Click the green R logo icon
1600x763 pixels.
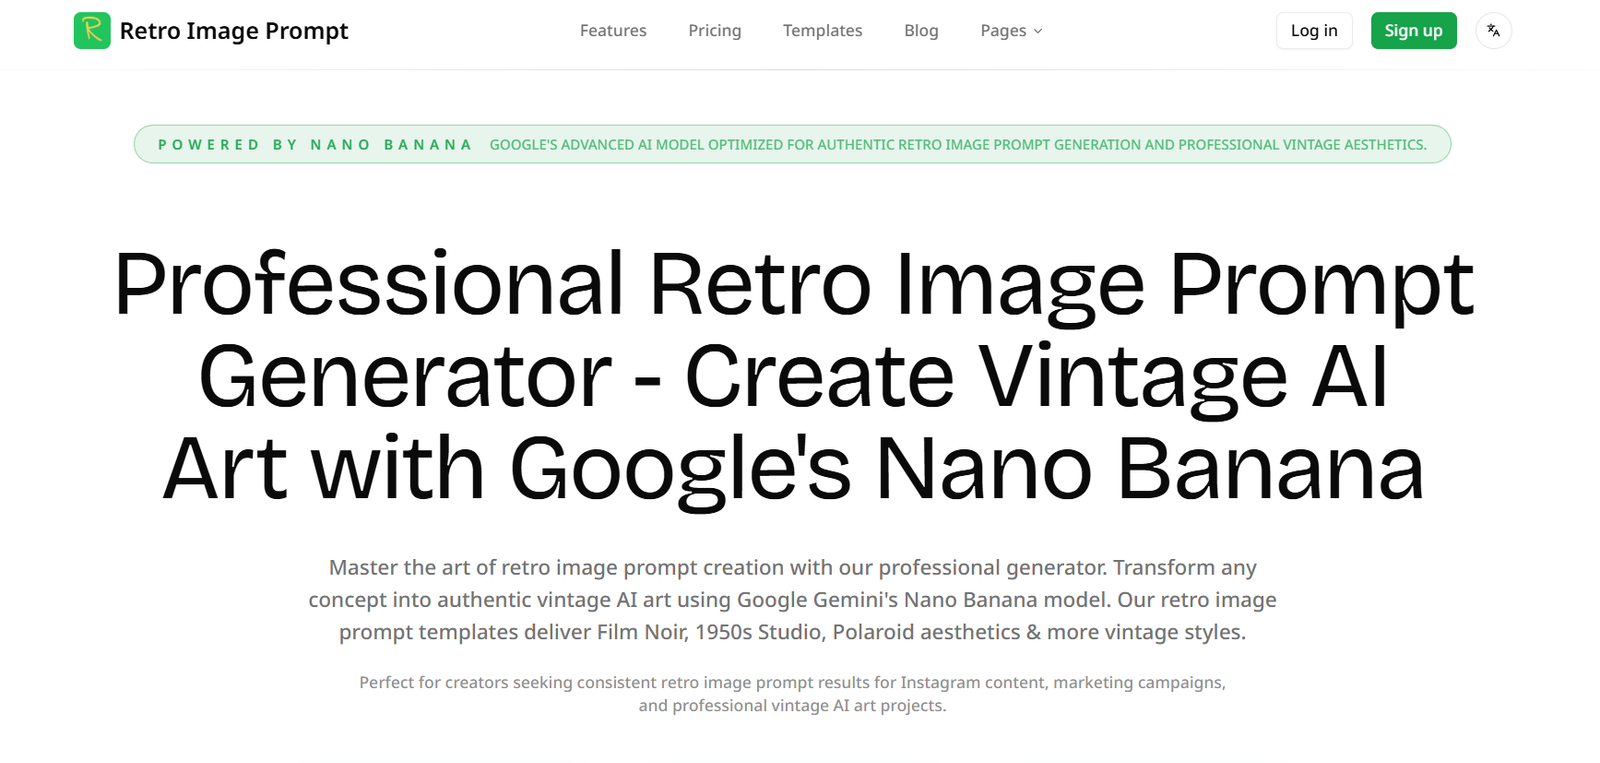click(x=92, y=31)
